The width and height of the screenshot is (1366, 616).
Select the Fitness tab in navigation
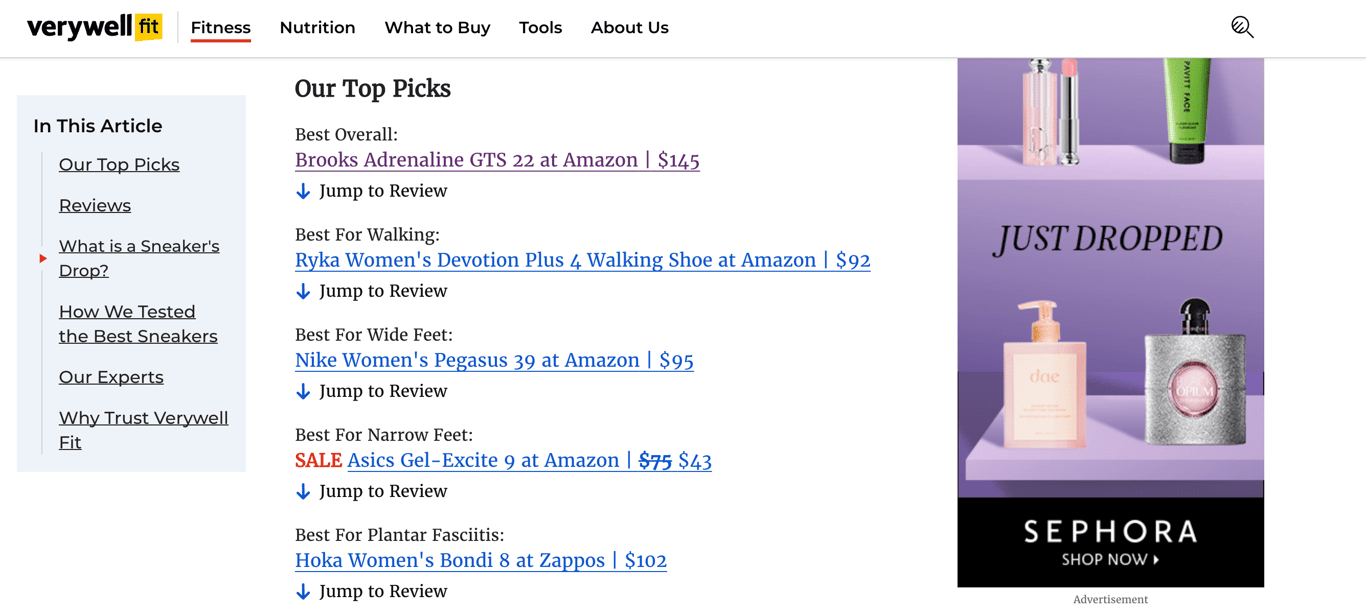[220, 27]
